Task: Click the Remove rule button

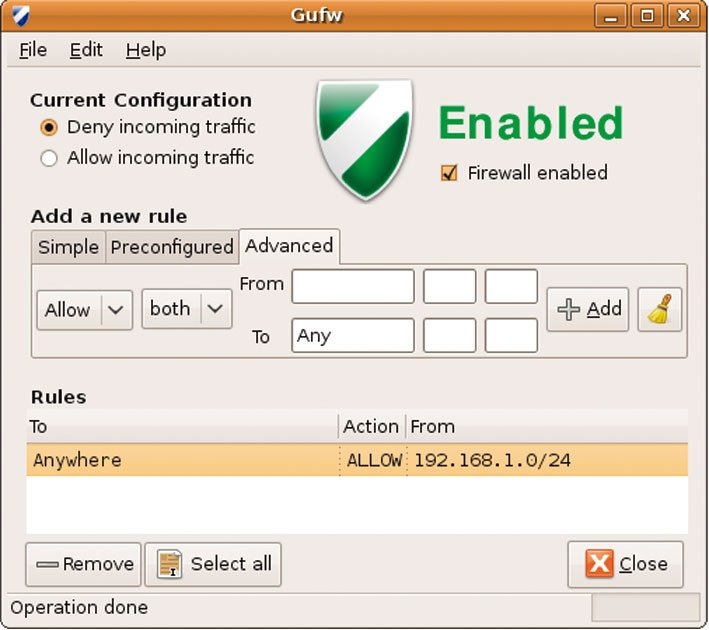Action: point(84,564)
